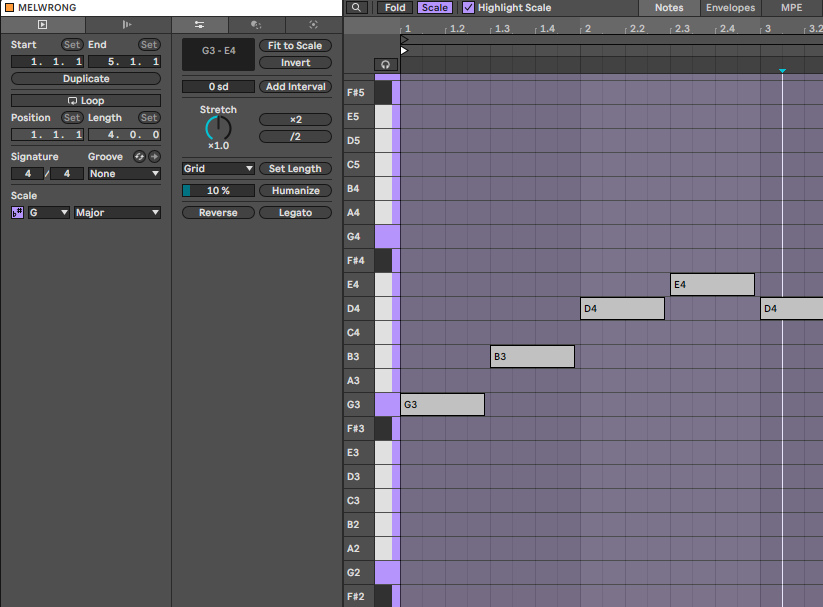Viewport: 823px width, 607px height.
Task: Click the Set Length button
Action: (295, 169)
